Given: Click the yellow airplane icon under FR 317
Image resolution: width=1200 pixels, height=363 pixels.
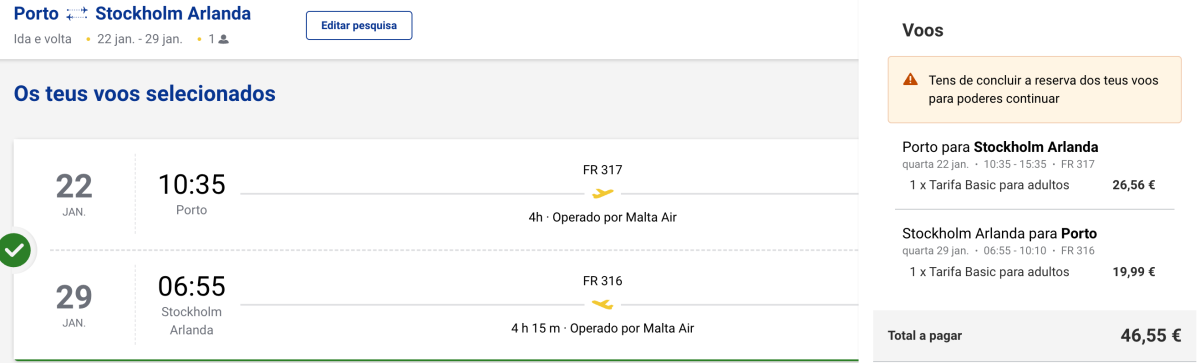Looking at the screenshot, I should [602, 193].
